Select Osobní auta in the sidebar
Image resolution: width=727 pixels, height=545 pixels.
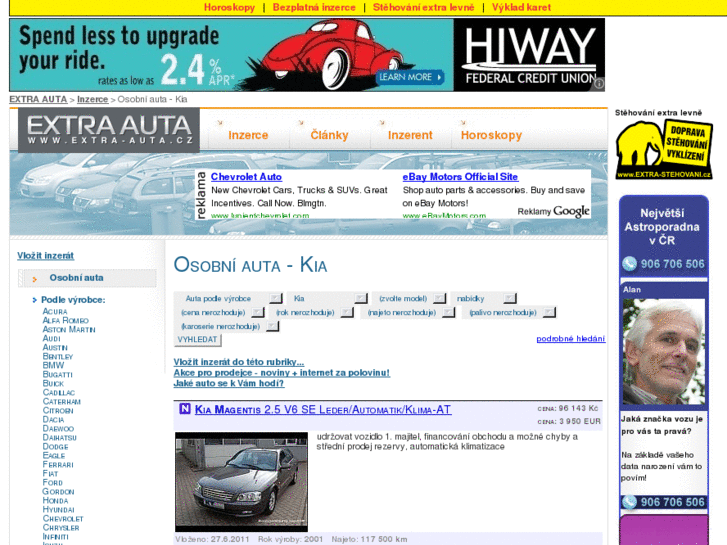77,277
